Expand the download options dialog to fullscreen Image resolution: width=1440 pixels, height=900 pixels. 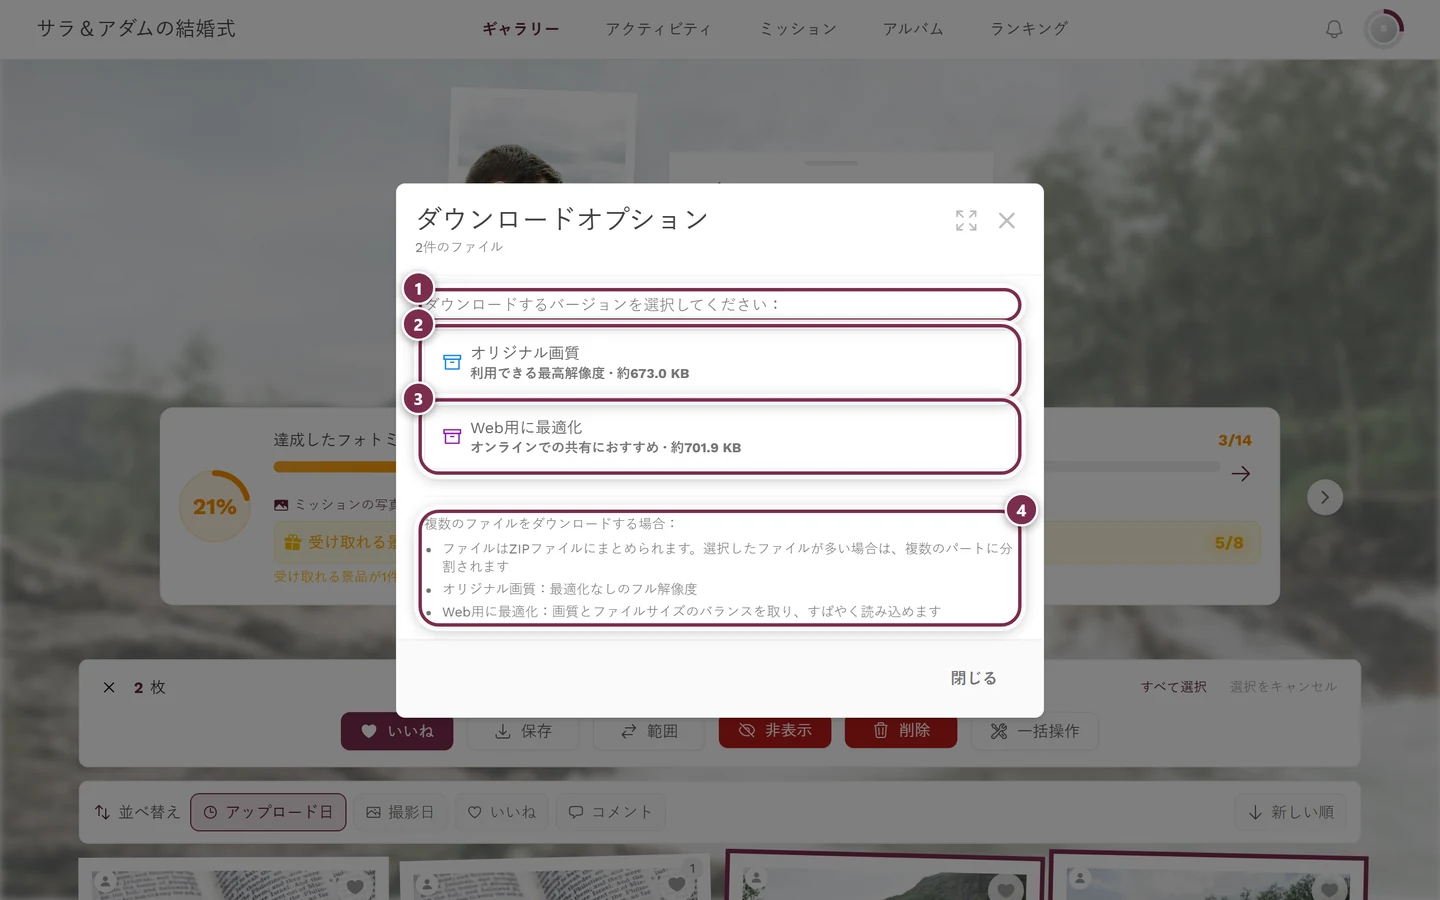point(966,220)
